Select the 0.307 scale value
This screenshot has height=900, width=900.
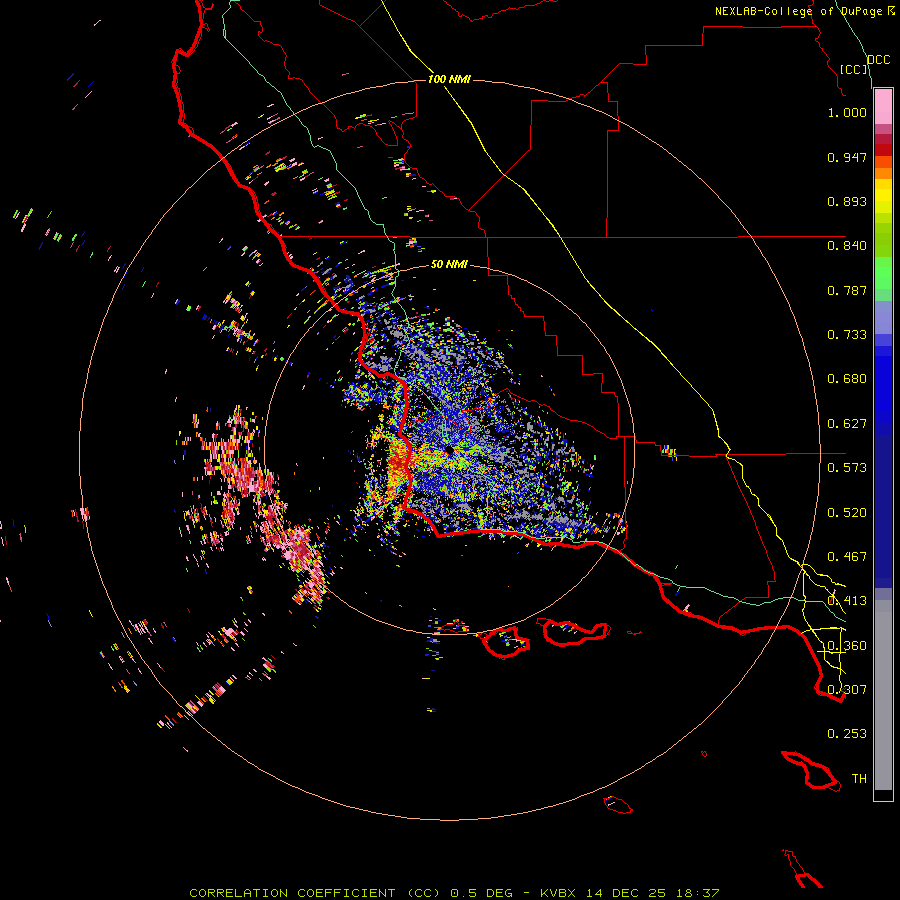click(x=847, y=690)
